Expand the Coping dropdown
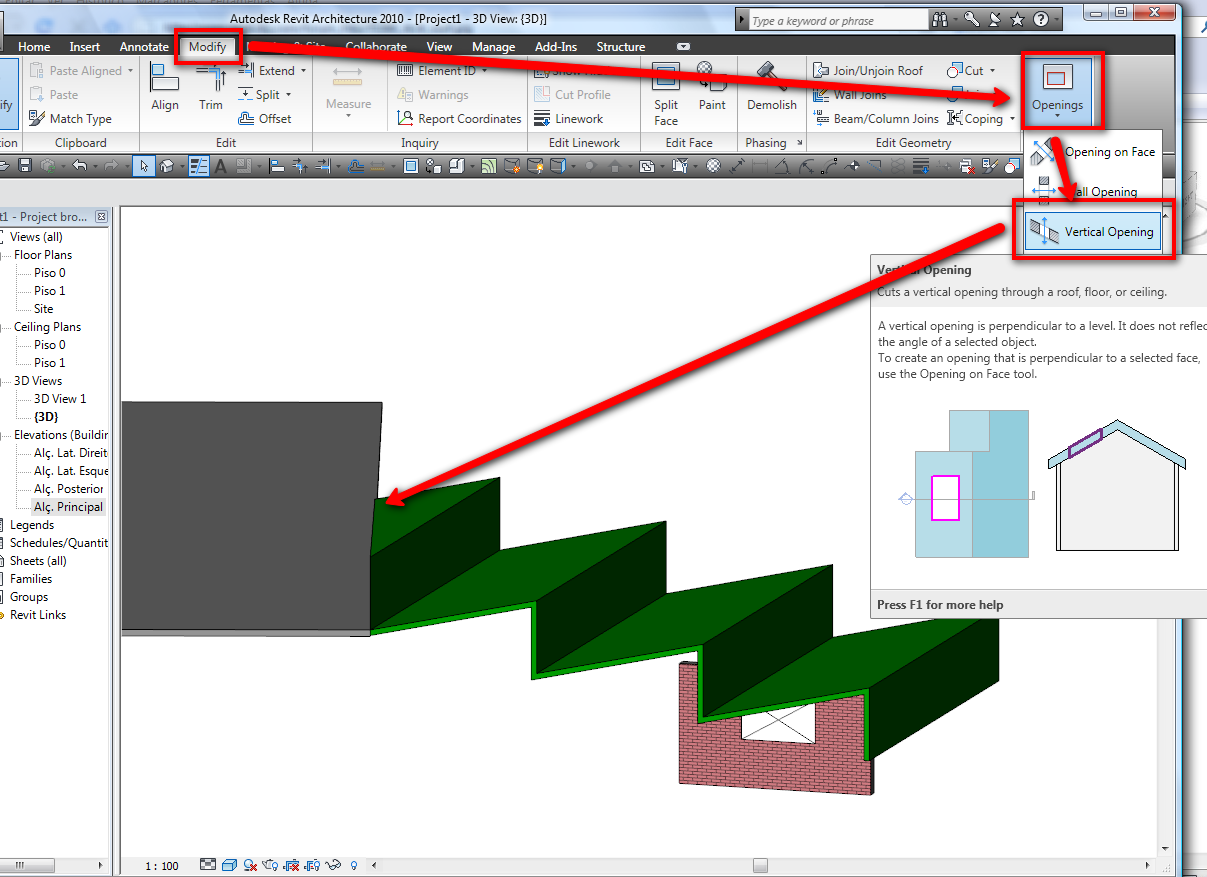This screenshot has width=1207, height=877. pyautogui.click(x=1011, y=119)
